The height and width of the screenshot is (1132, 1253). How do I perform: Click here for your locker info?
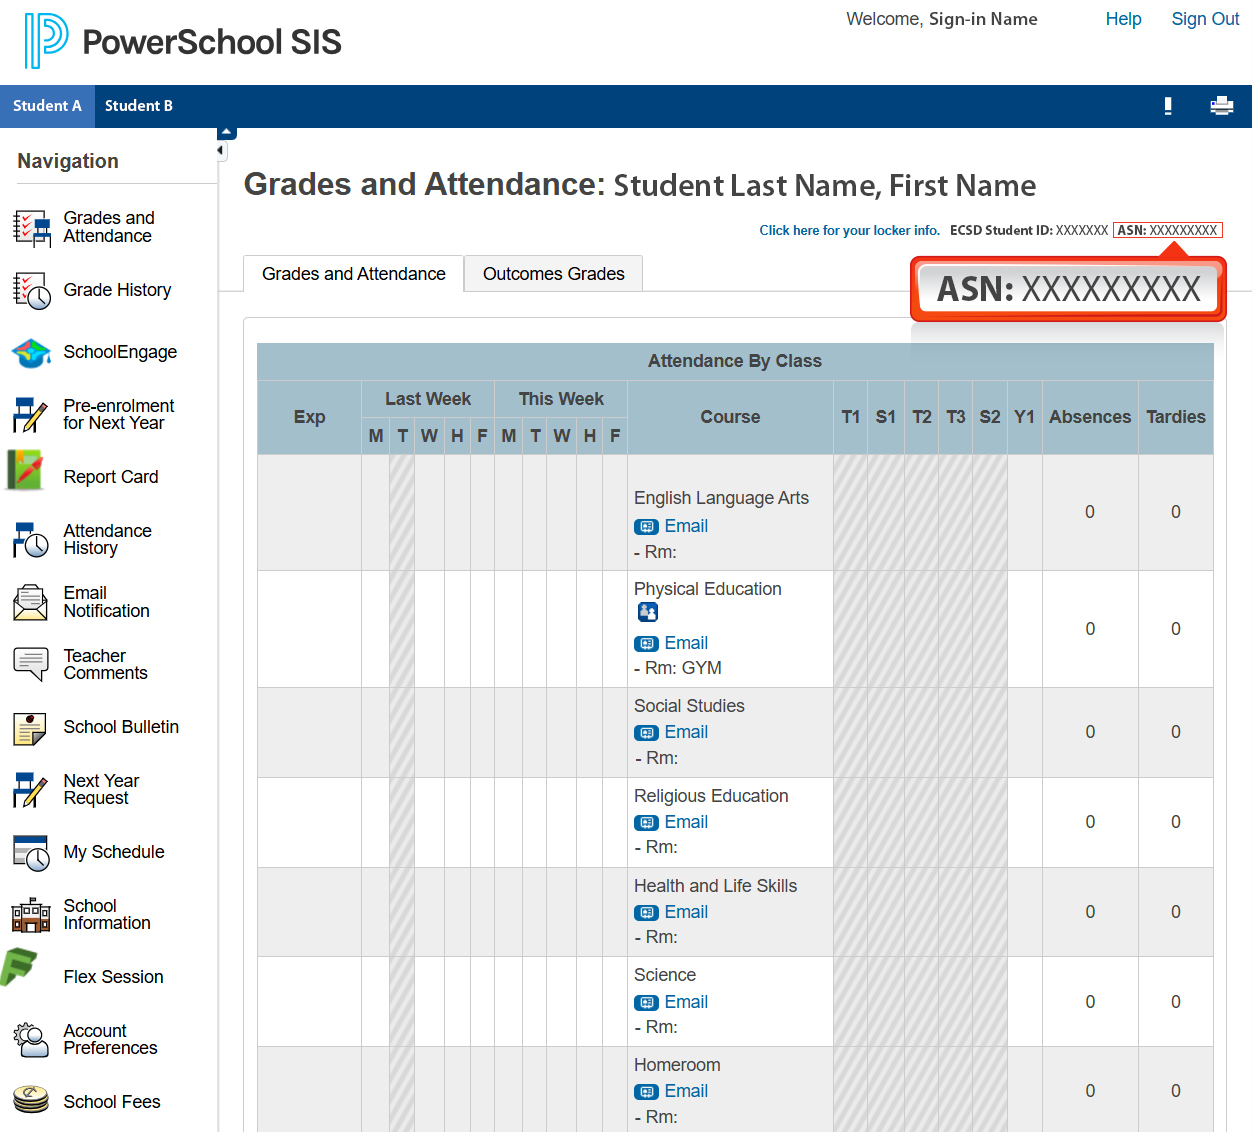pos(849,230)
